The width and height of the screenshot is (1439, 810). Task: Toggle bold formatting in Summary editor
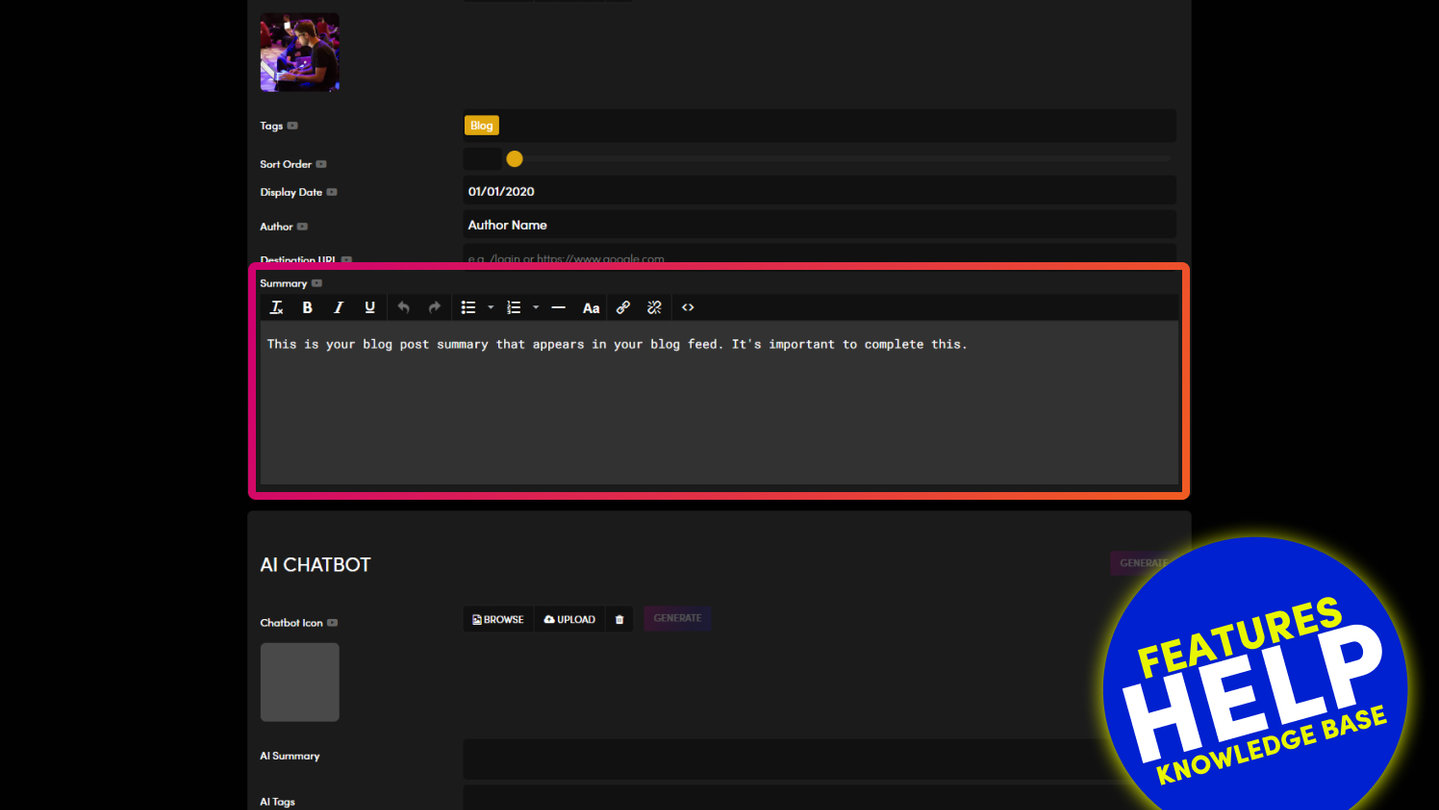pyautogui.click(x=307, y=308)
